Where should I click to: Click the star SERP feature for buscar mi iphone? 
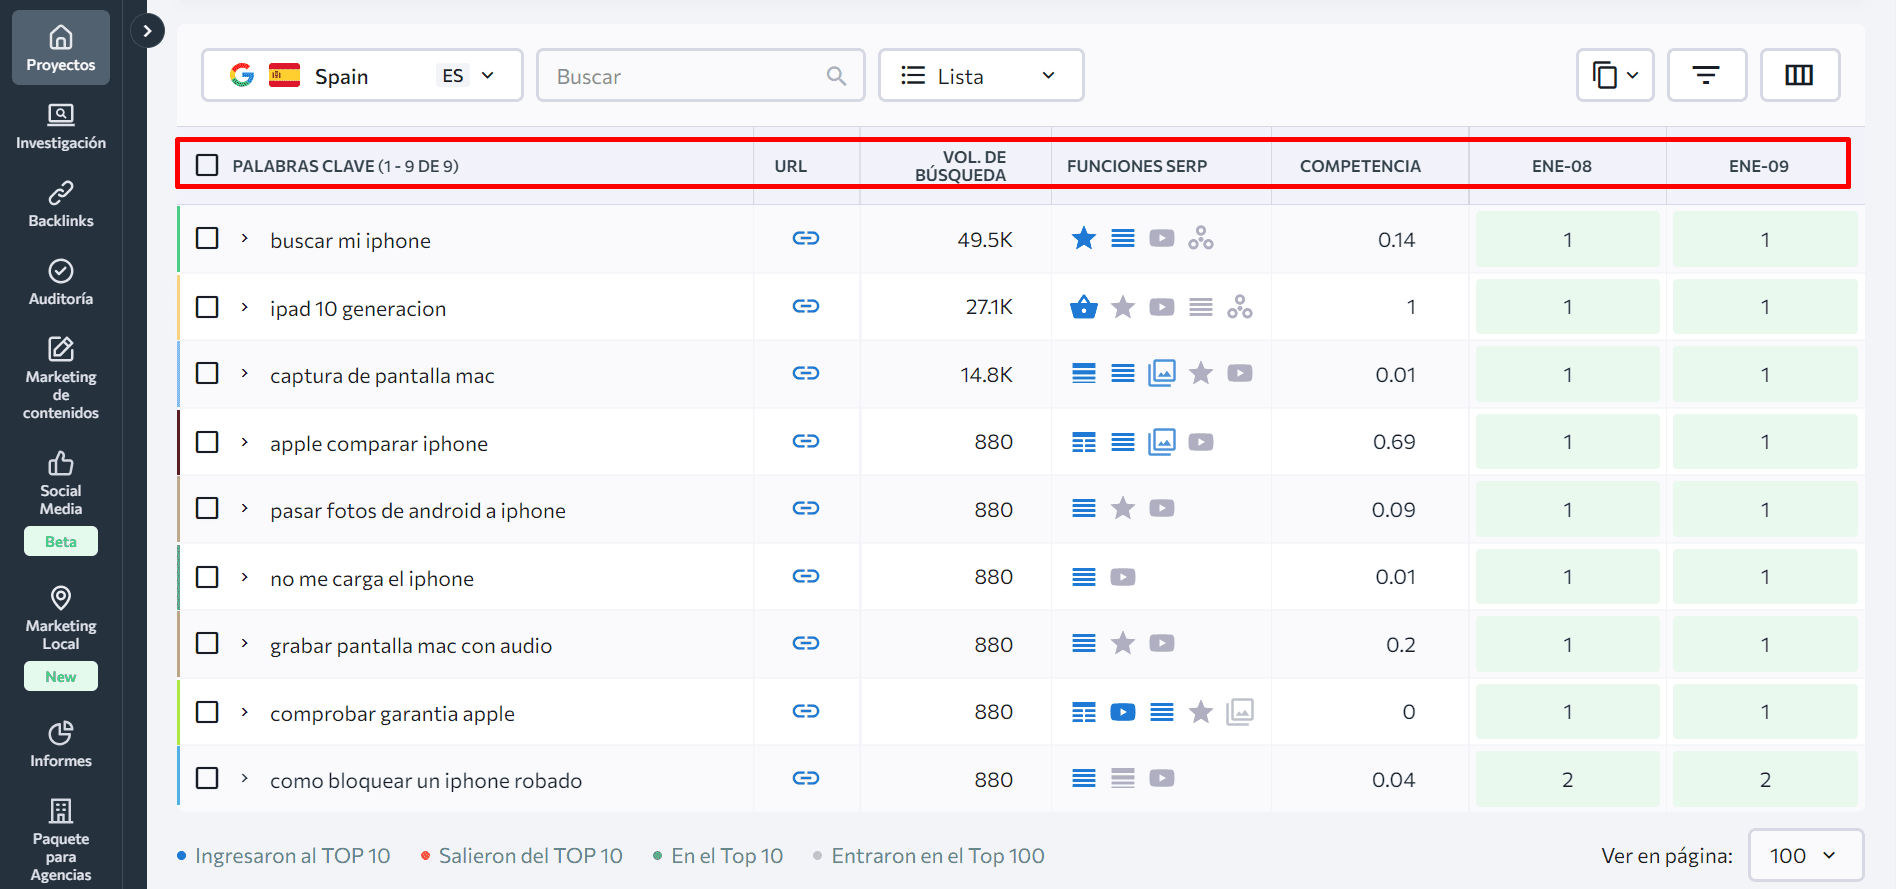point(1084,238)
